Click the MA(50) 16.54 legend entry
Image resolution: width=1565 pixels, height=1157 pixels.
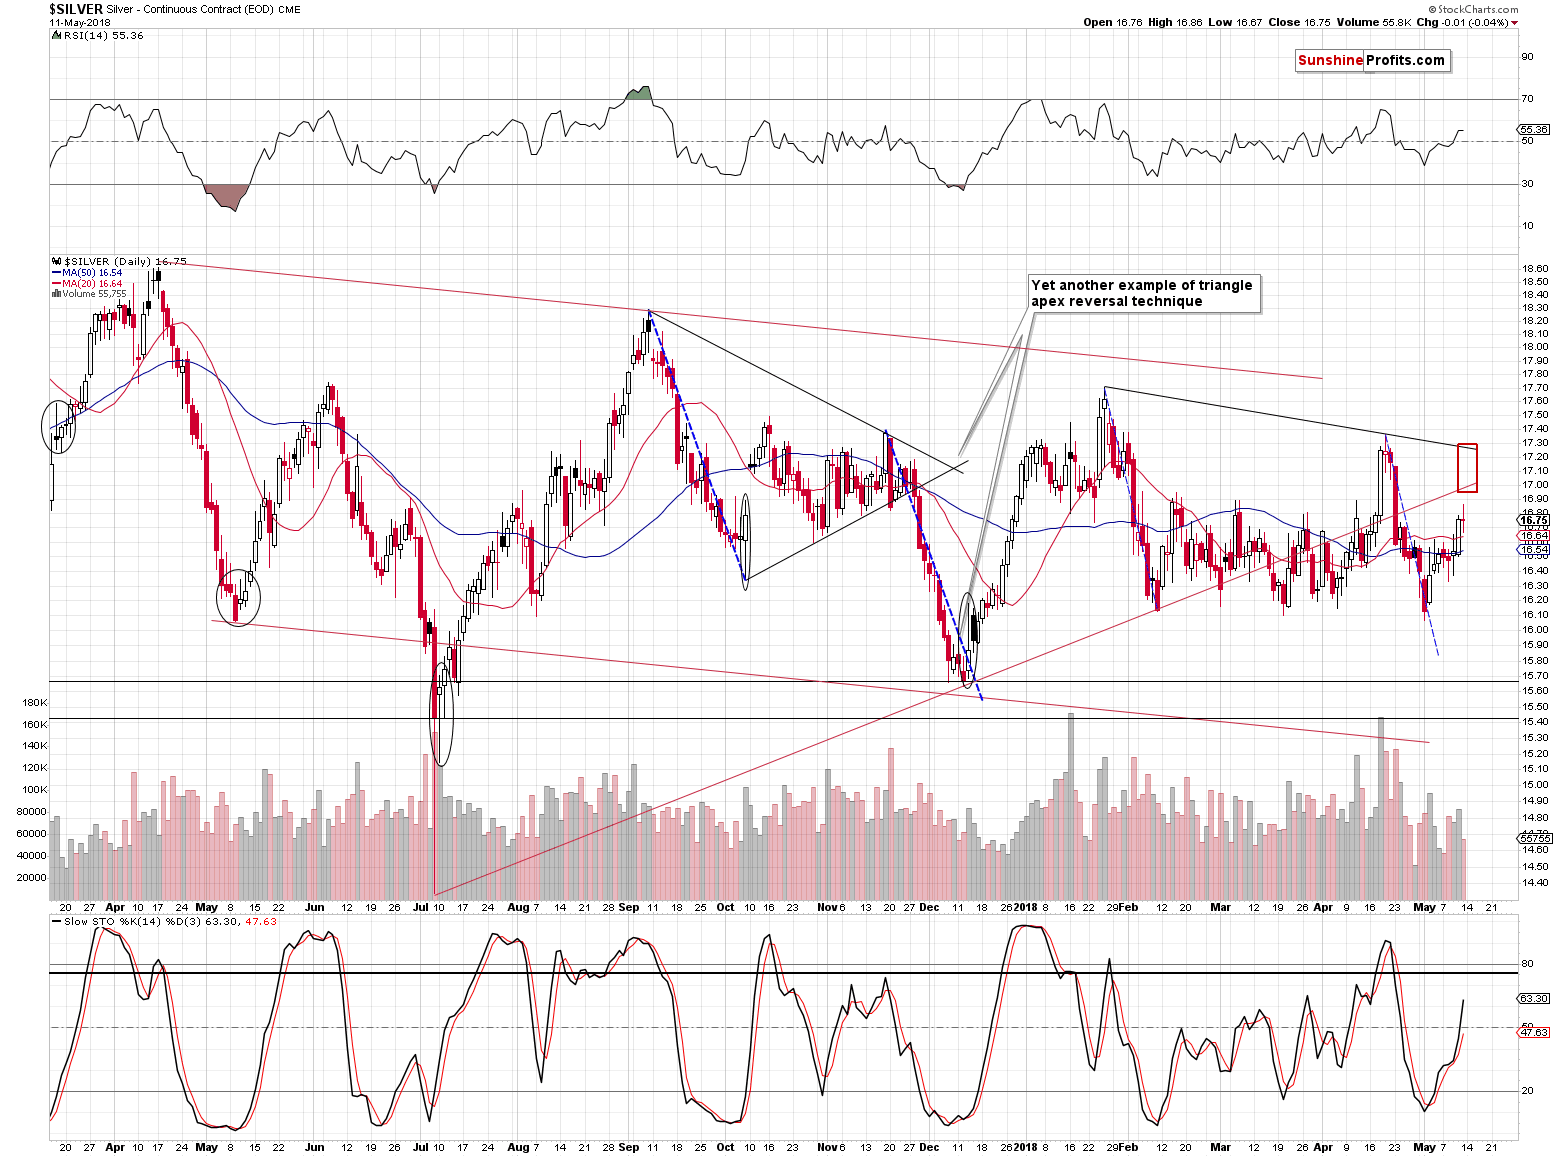tap(87, 272)
